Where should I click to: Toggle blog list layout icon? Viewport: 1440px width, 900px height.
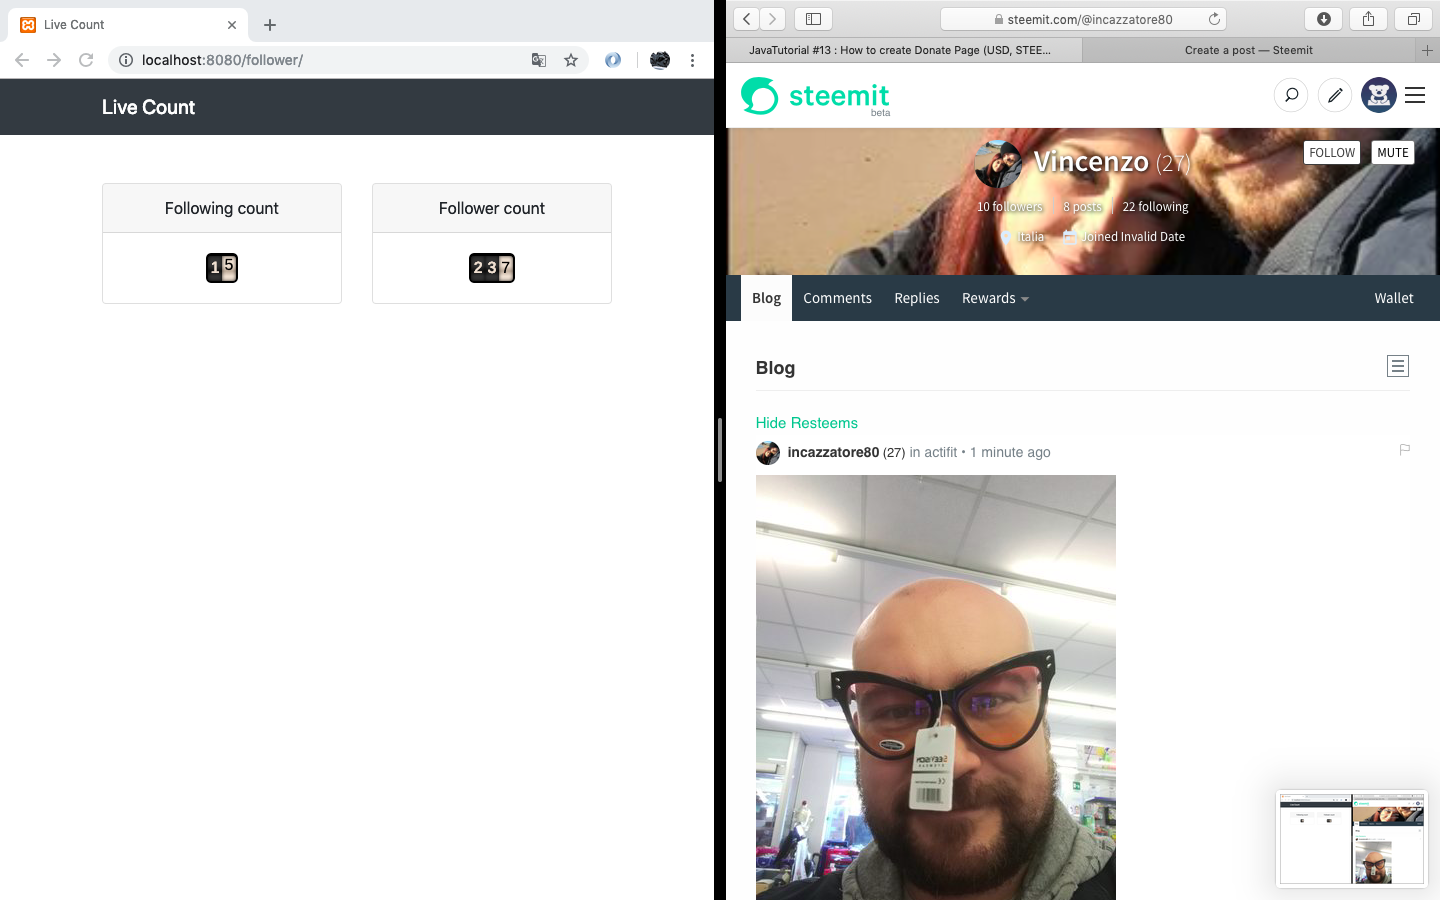tap(1398, 366)
